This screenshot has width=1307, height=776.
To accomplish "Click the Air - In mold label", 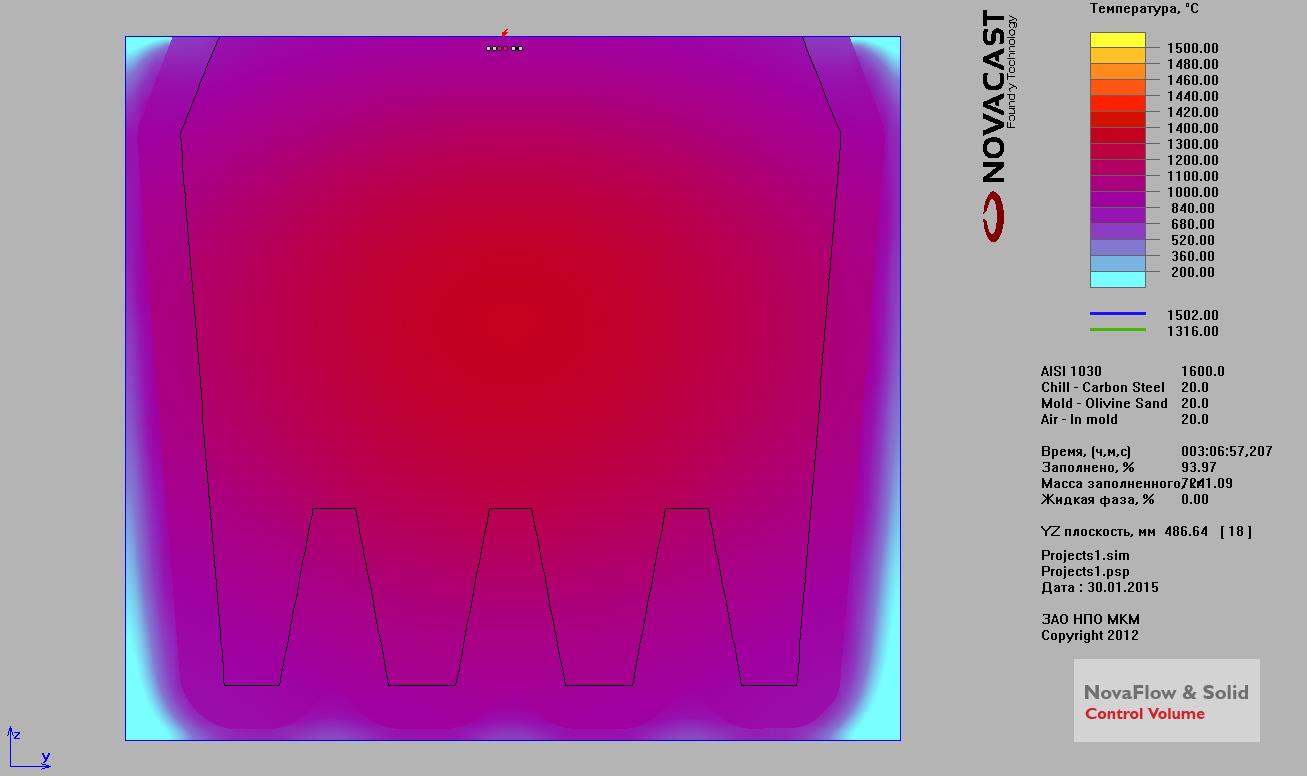I will click(1079, 419).
